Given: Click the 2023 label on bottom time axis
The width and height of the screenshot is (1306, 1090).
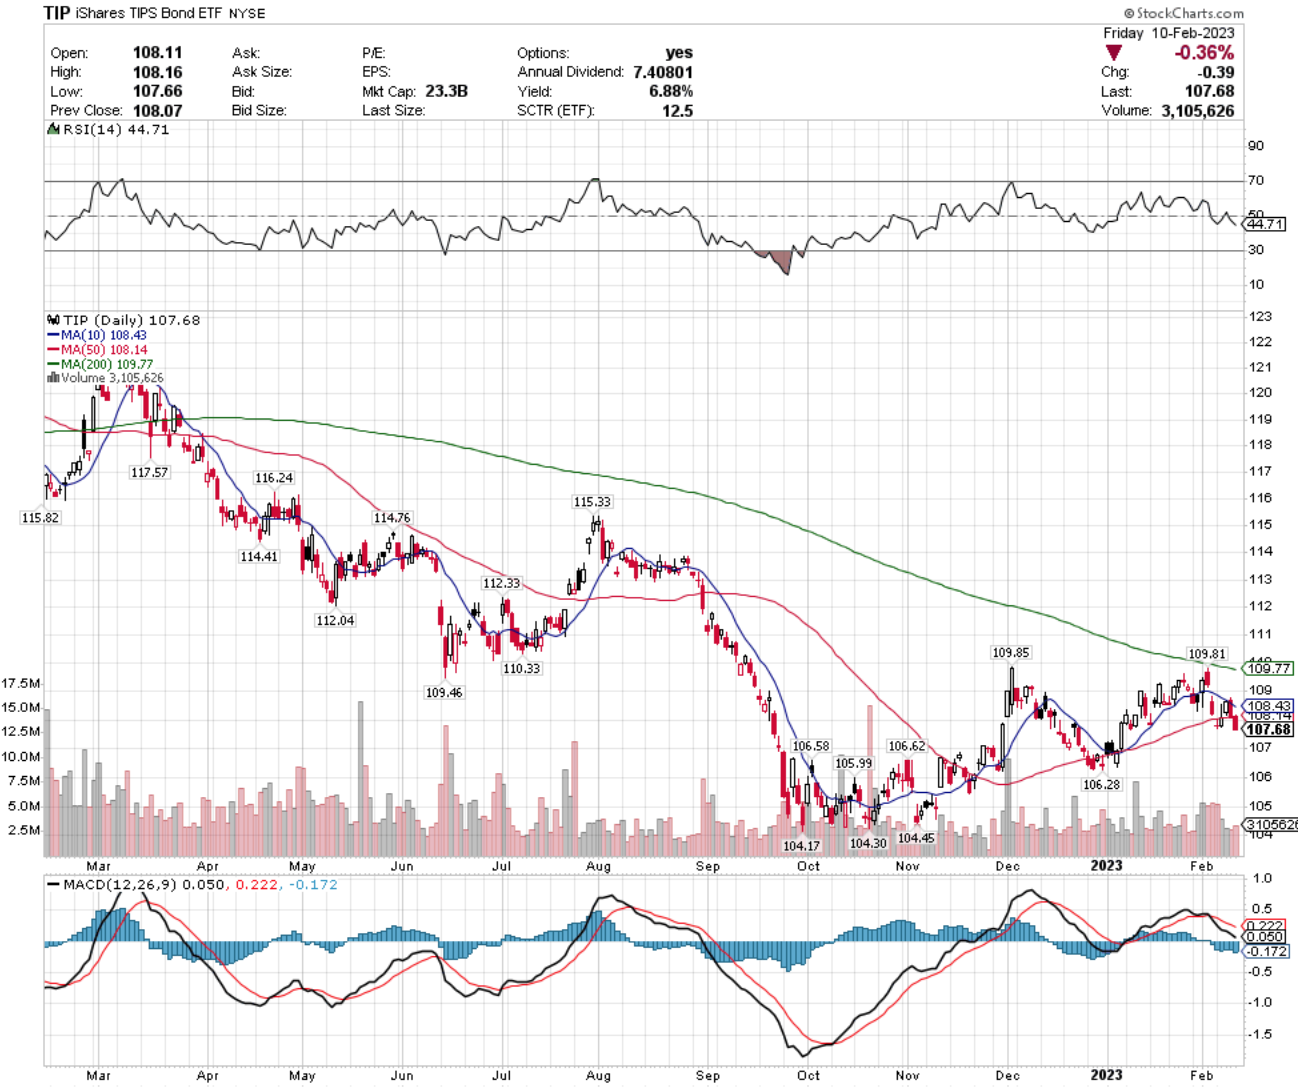Looking at the screenshot, I should point(1106,1075).
